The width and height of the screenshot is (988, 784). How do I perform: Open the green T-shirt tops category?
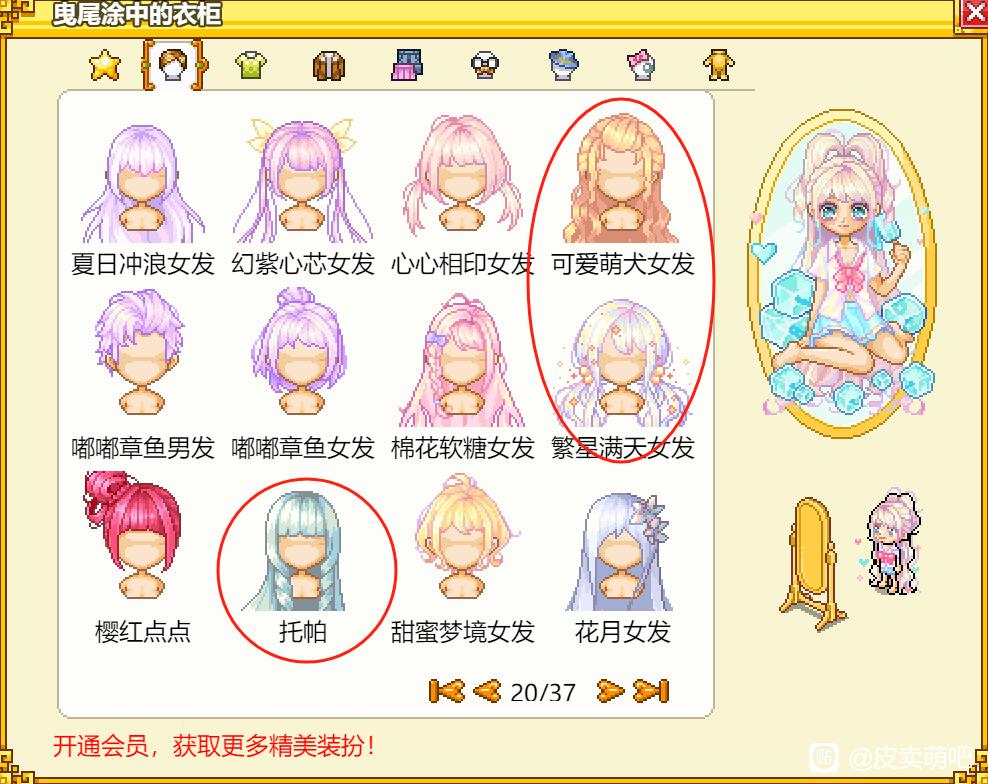251,65
